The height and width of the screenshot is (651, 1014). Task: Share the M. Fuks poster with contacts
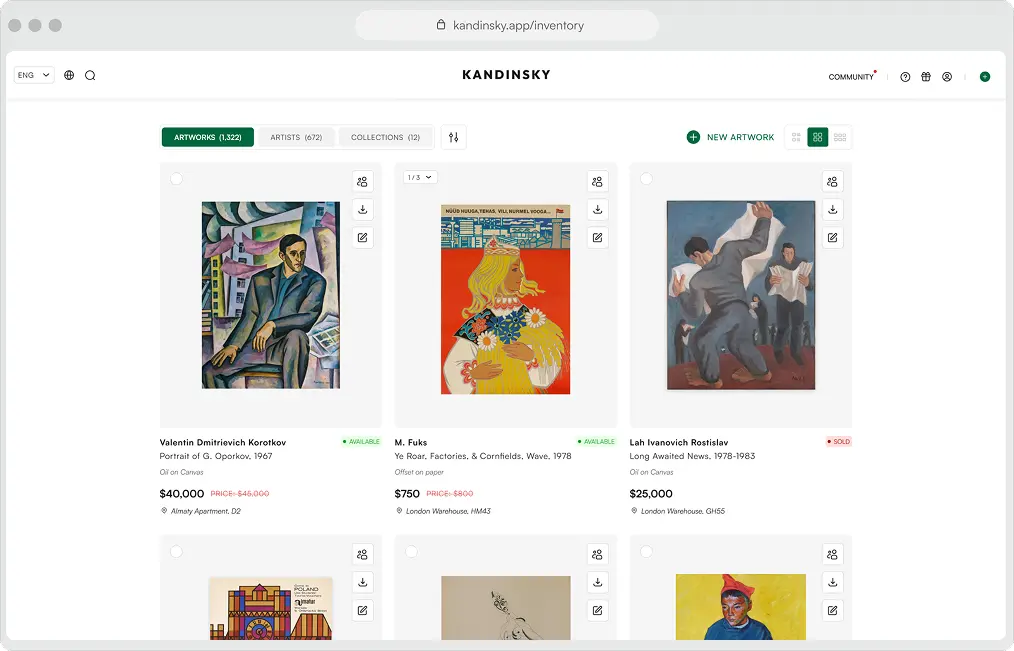pos(598,182)
